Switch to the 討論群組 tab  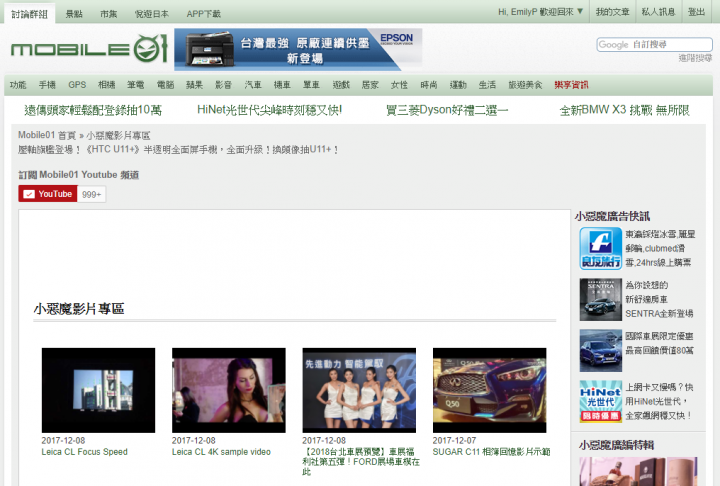[29, 14]
